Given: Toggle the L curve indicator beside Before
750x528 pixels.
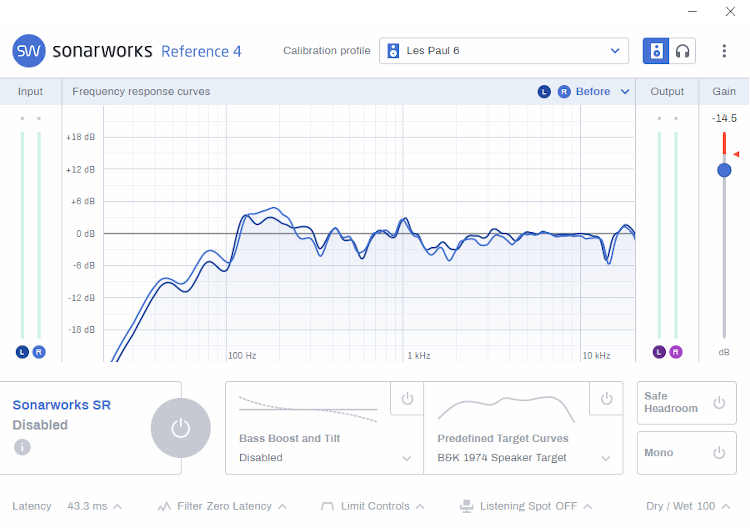Looking at the screenshot, I should 544,91.
